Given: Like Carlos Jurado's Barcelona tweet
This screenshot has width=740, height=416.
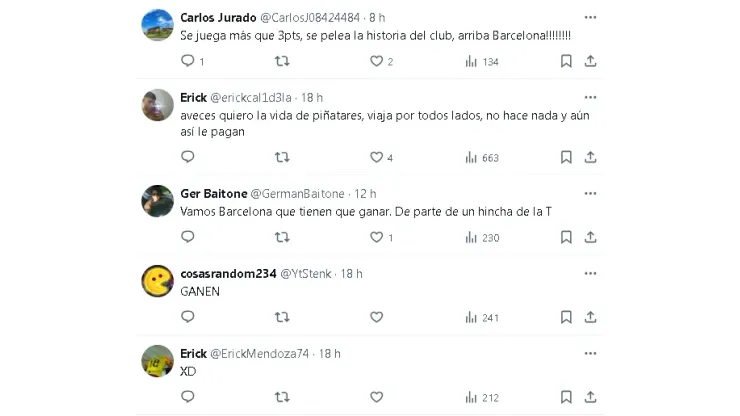Looking at the screenshot, I should point(377,61).
